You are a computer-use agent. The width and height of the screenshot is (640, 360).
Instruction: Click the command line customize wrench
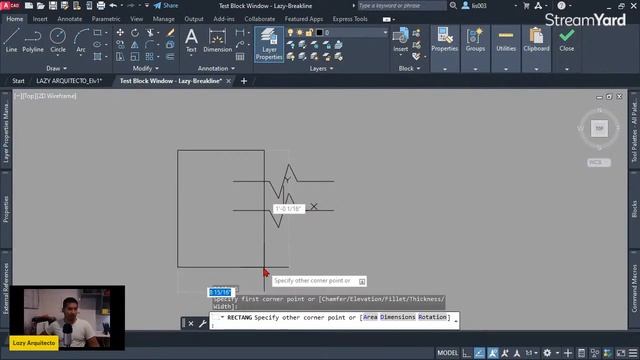click(x=202, y=323)
